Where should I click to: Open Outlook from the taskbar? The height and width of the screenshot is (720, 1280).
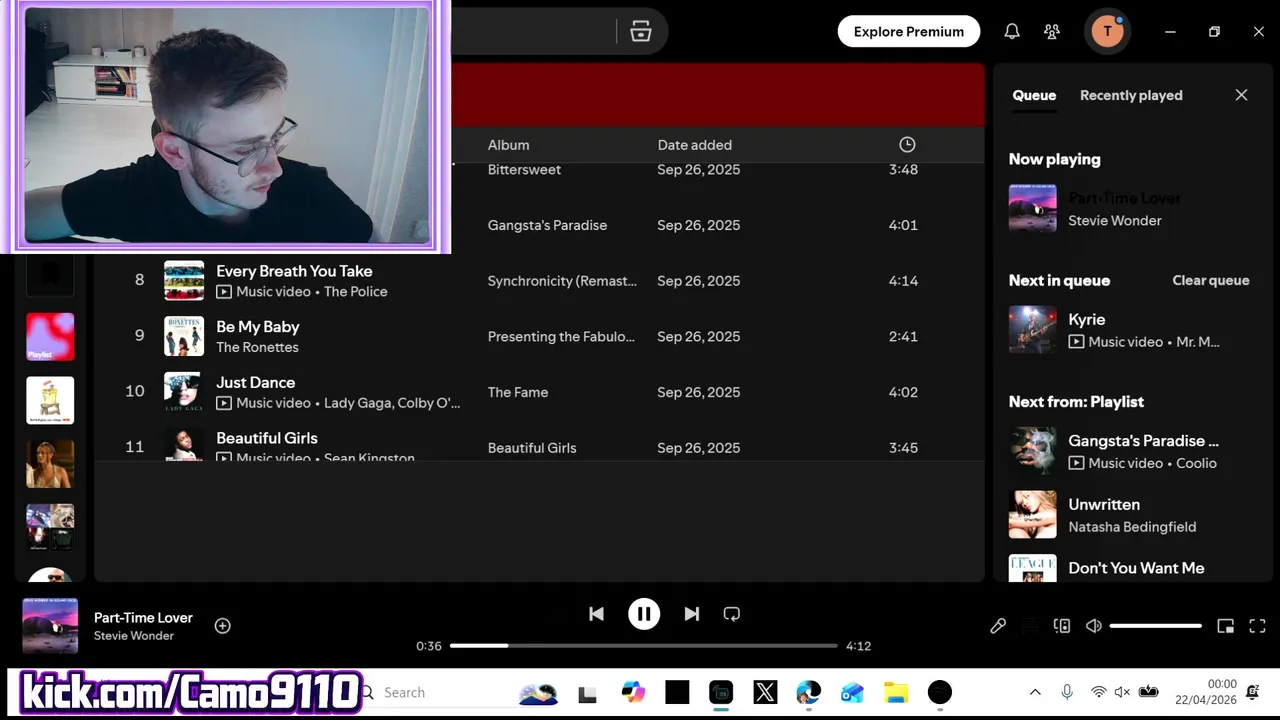(x=852, y=692)
